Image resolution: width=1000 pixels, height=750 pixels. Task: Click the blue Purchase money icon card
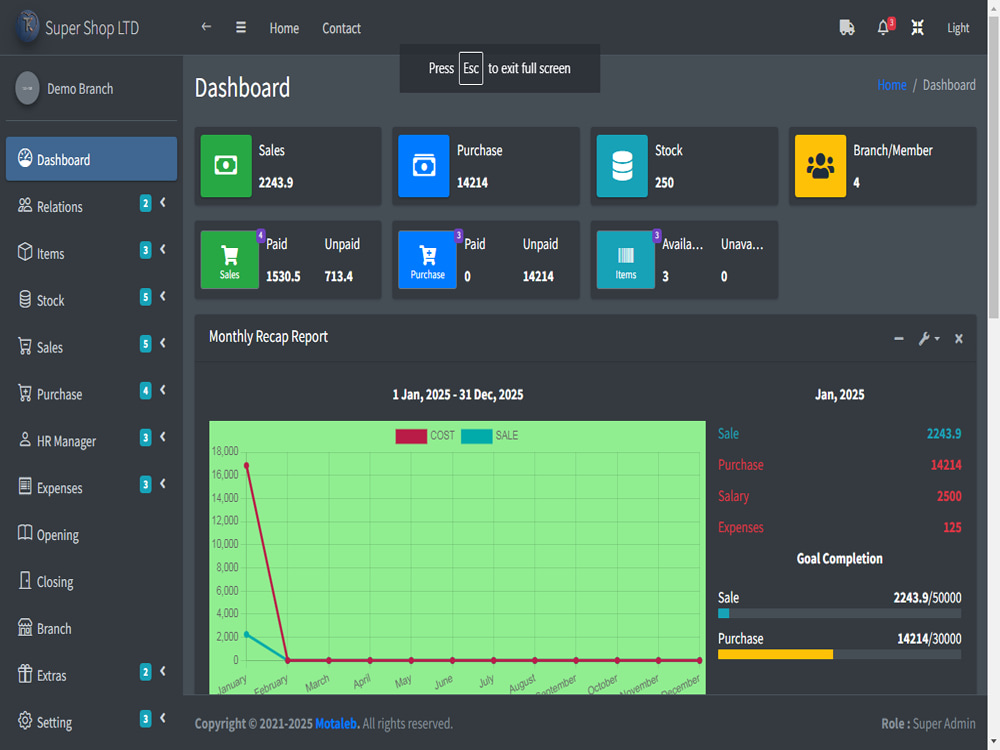(x=423, y=166)
